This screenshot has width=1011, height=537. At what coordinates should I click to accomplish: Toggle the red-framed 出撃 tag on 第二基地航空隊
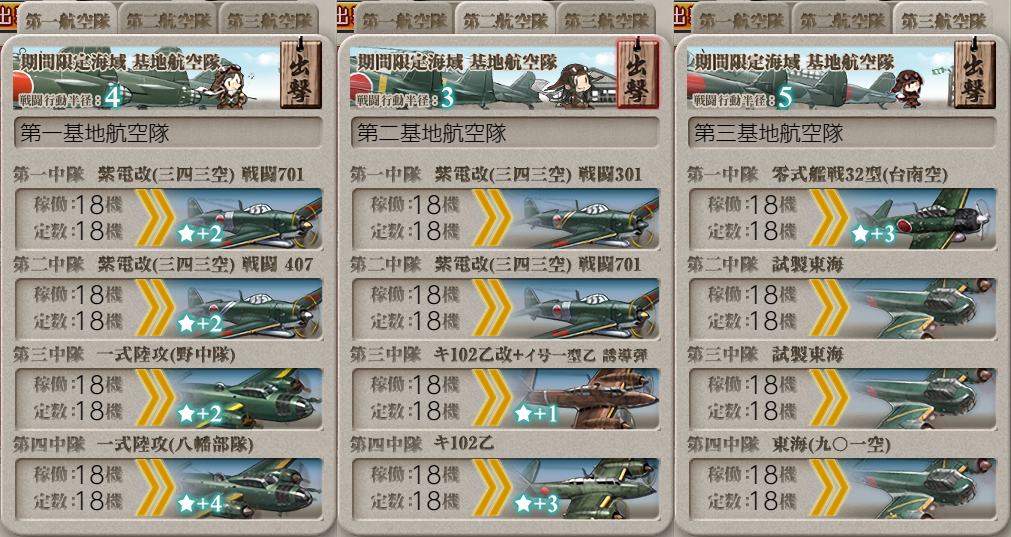(637, 73)
